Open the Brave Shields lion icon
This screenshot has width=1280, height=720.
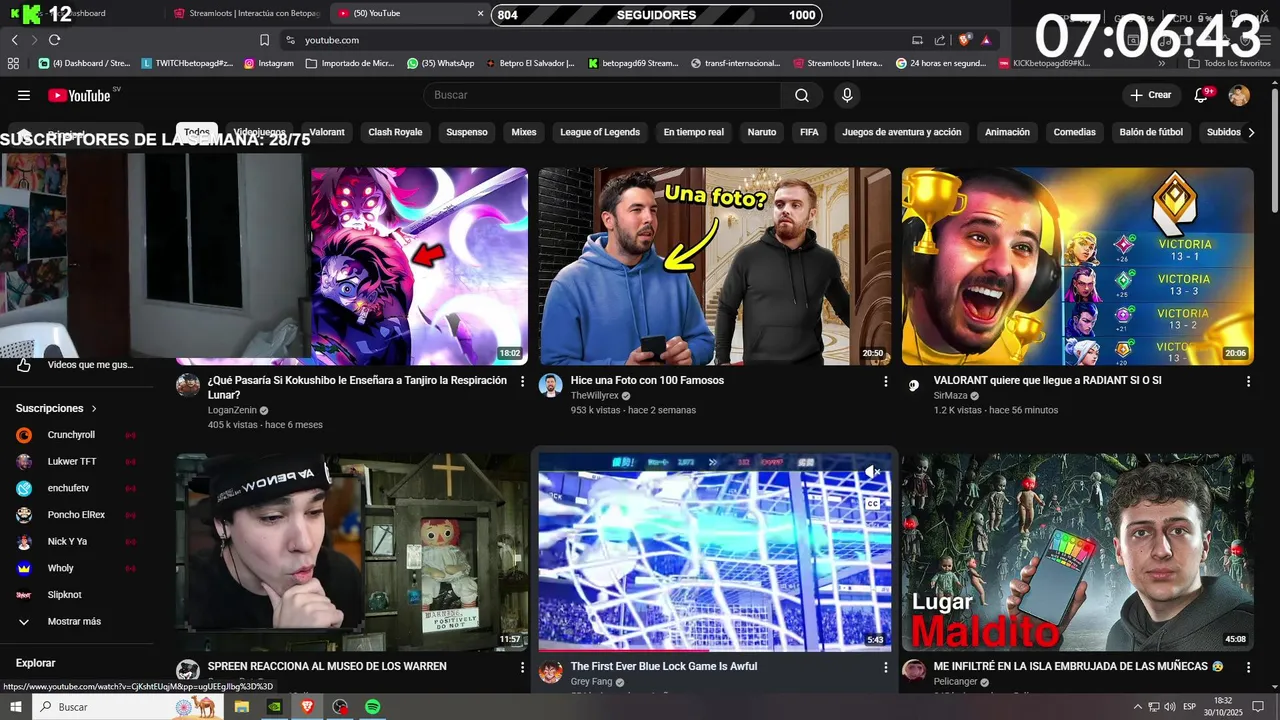tap(964, 40)
